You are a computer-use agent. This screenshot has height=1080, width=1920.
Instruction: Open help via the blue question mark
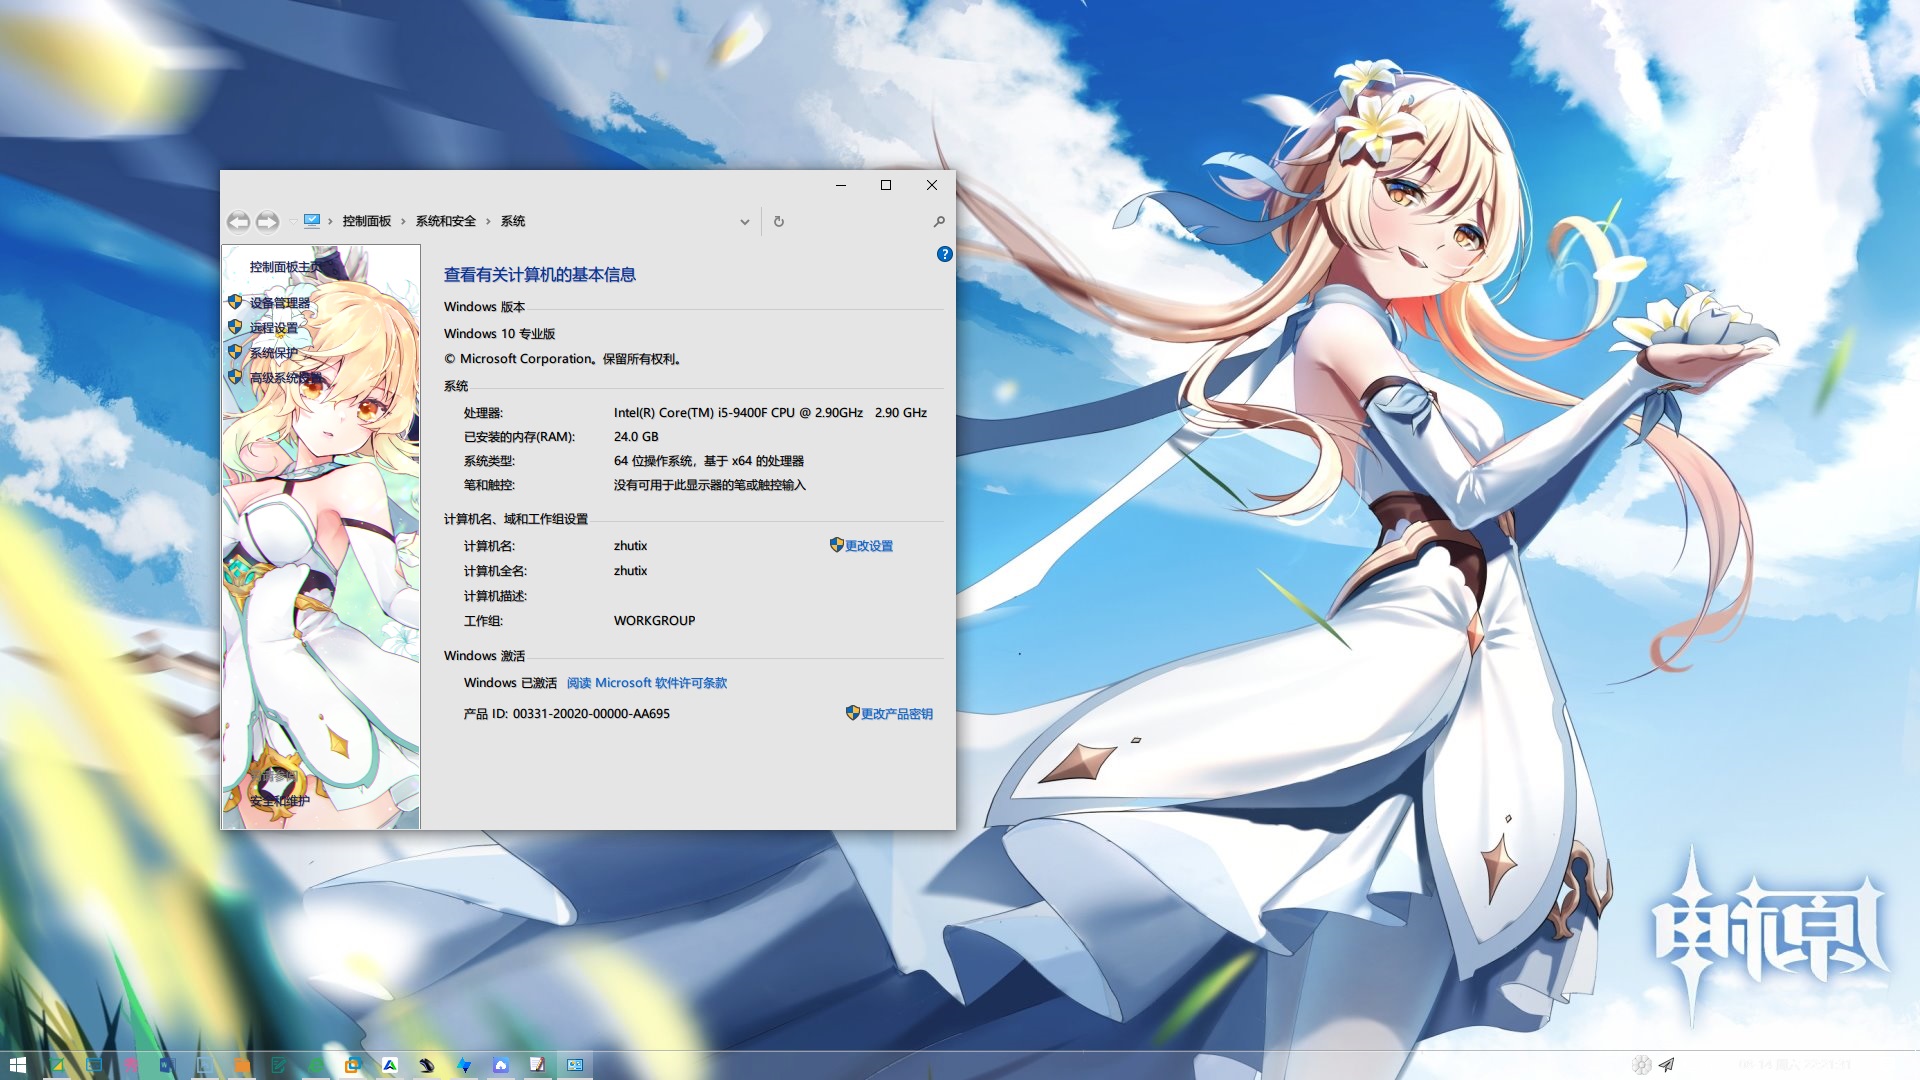pos(944,254)
